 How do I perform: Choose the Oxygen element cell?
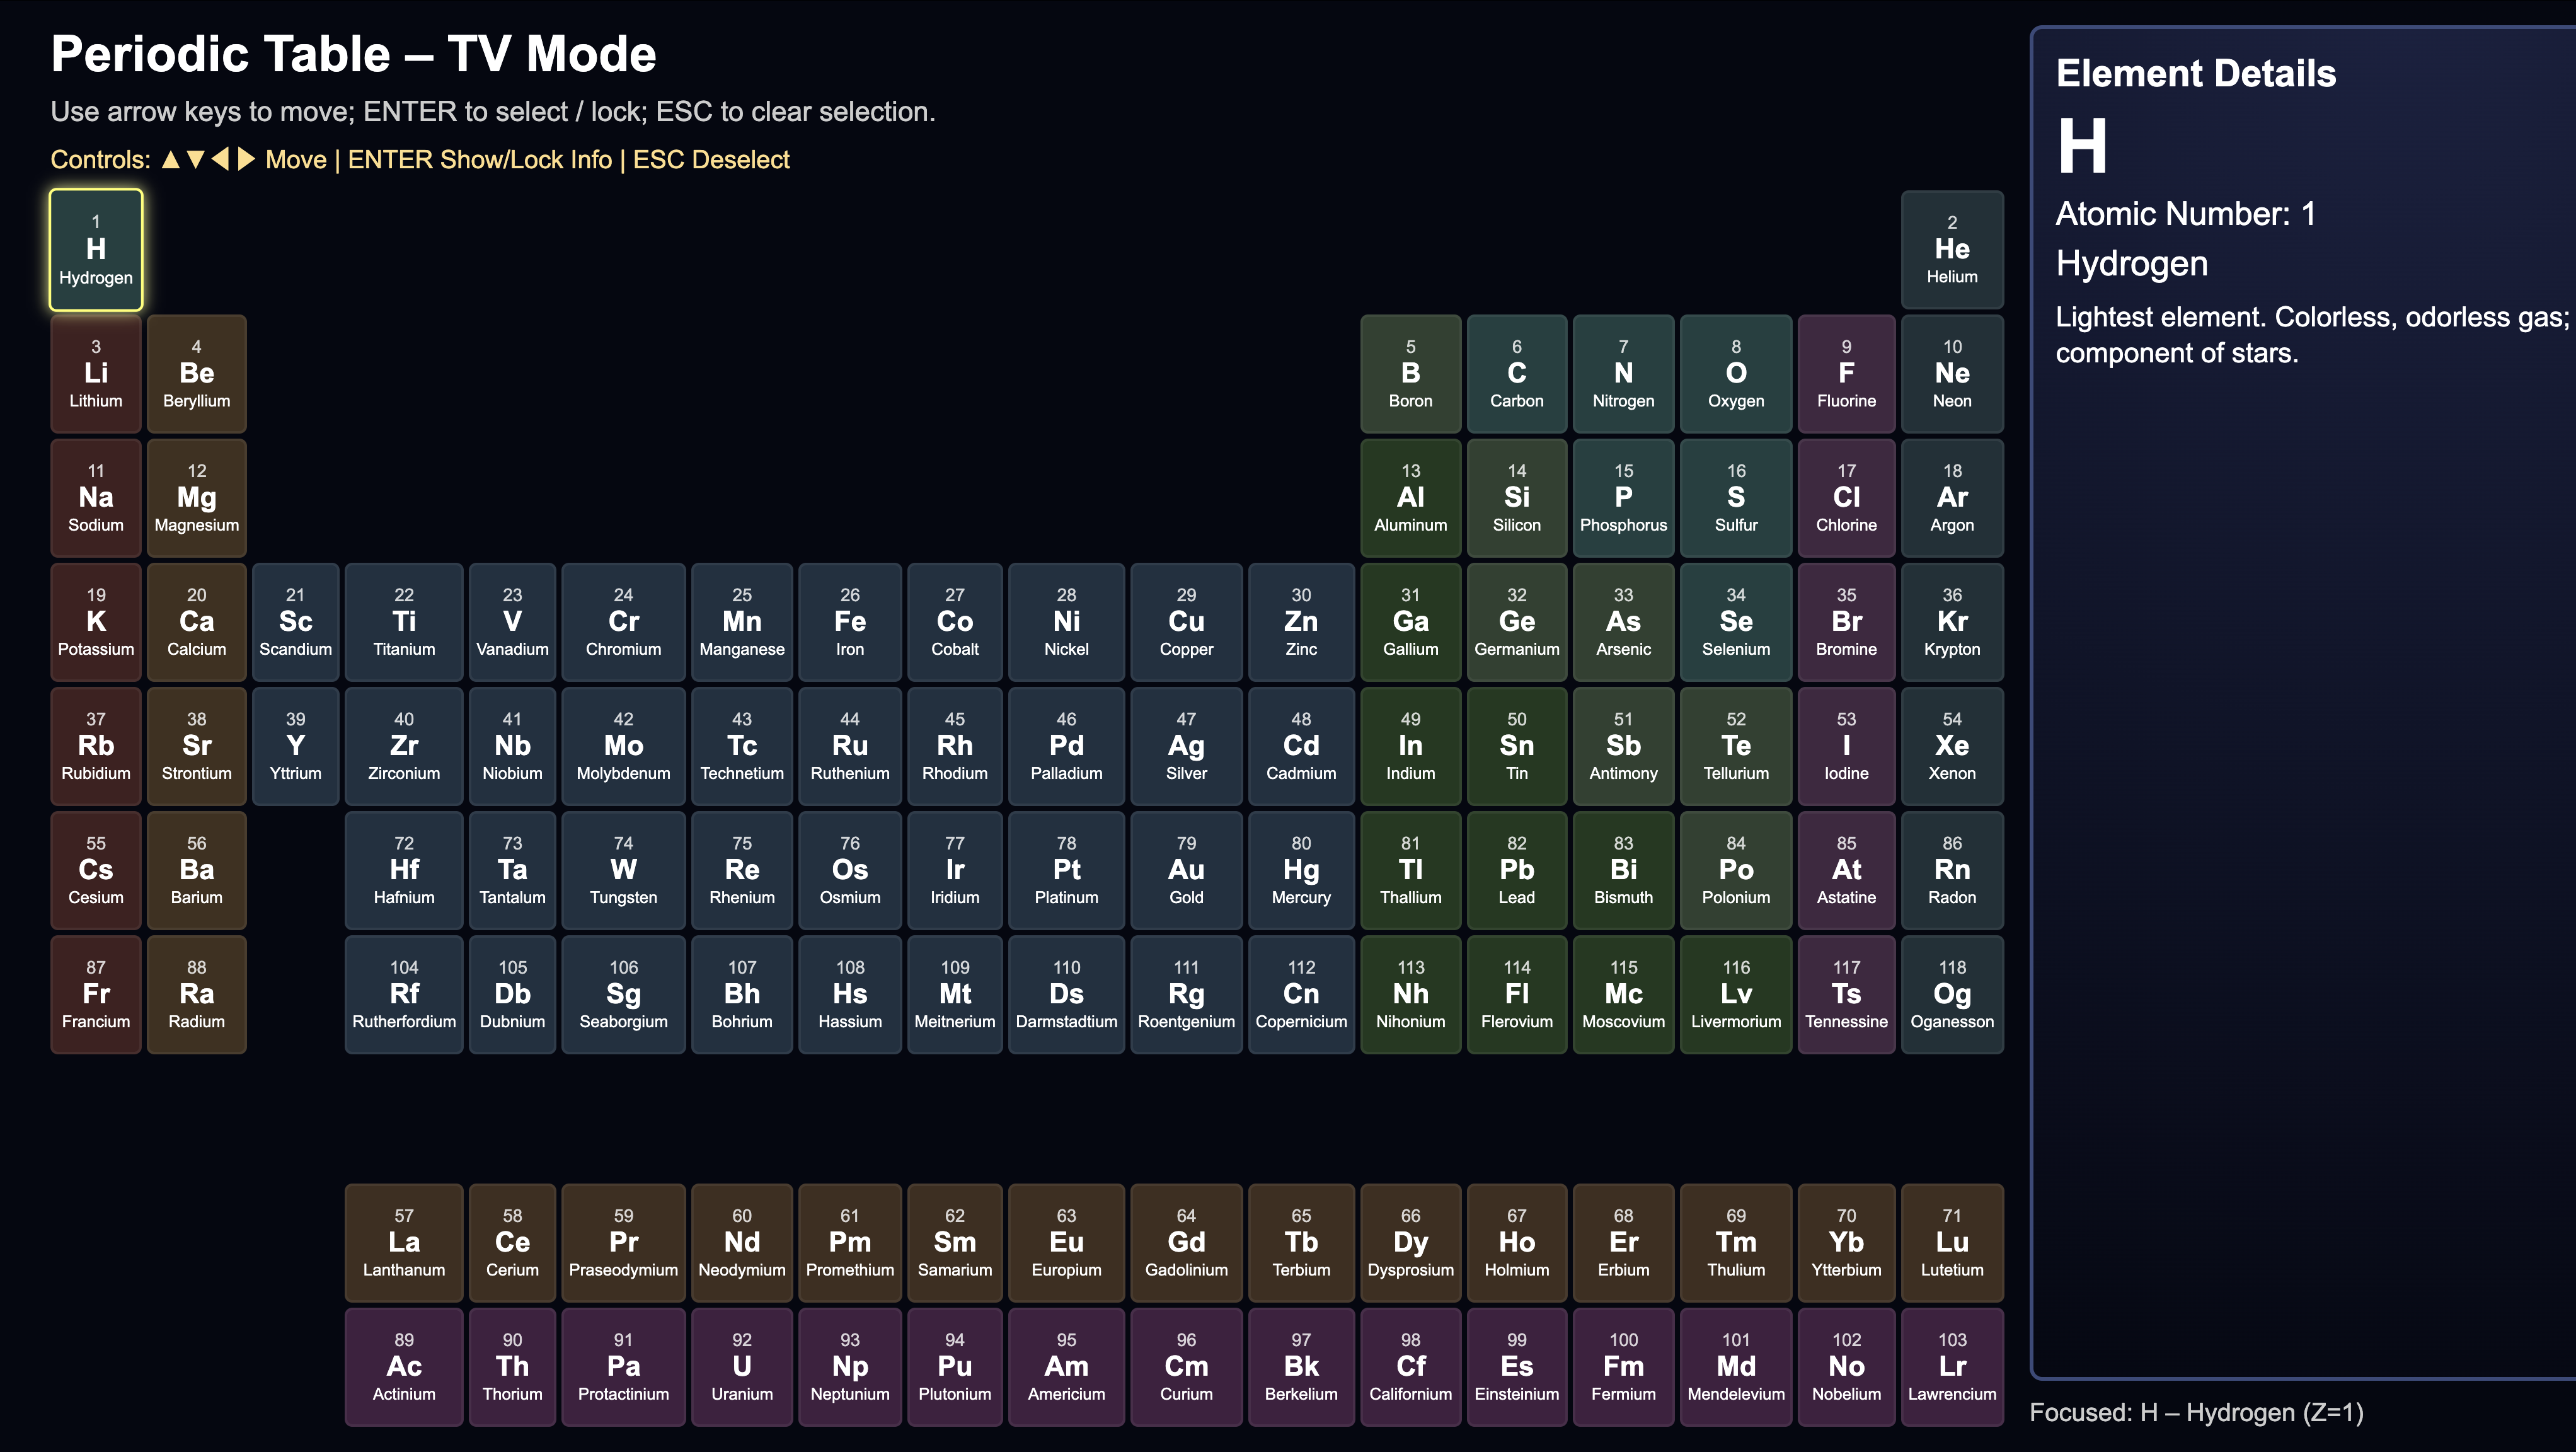click(x=1735, y=374)
